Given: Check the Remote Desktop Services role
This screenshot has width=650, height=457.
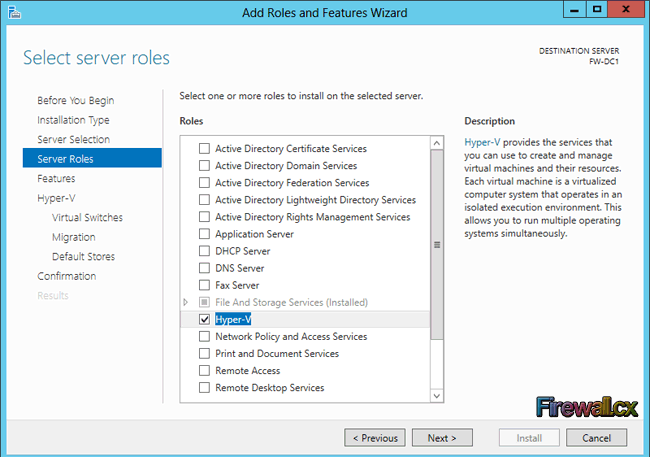Looking at the screenshot, I should 204,387.
